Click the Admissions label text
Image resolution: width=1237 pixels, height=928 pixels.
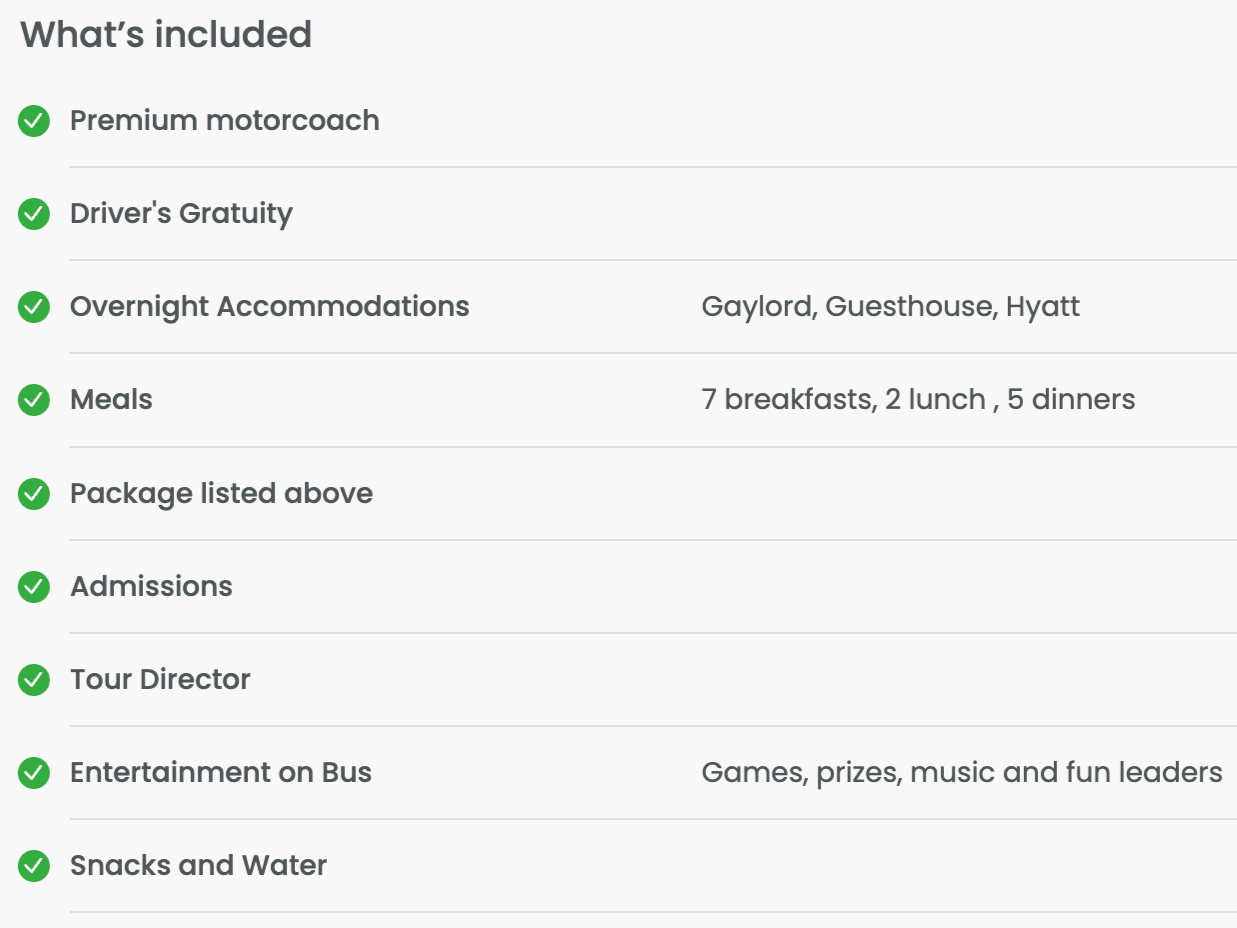pos(151,587)
